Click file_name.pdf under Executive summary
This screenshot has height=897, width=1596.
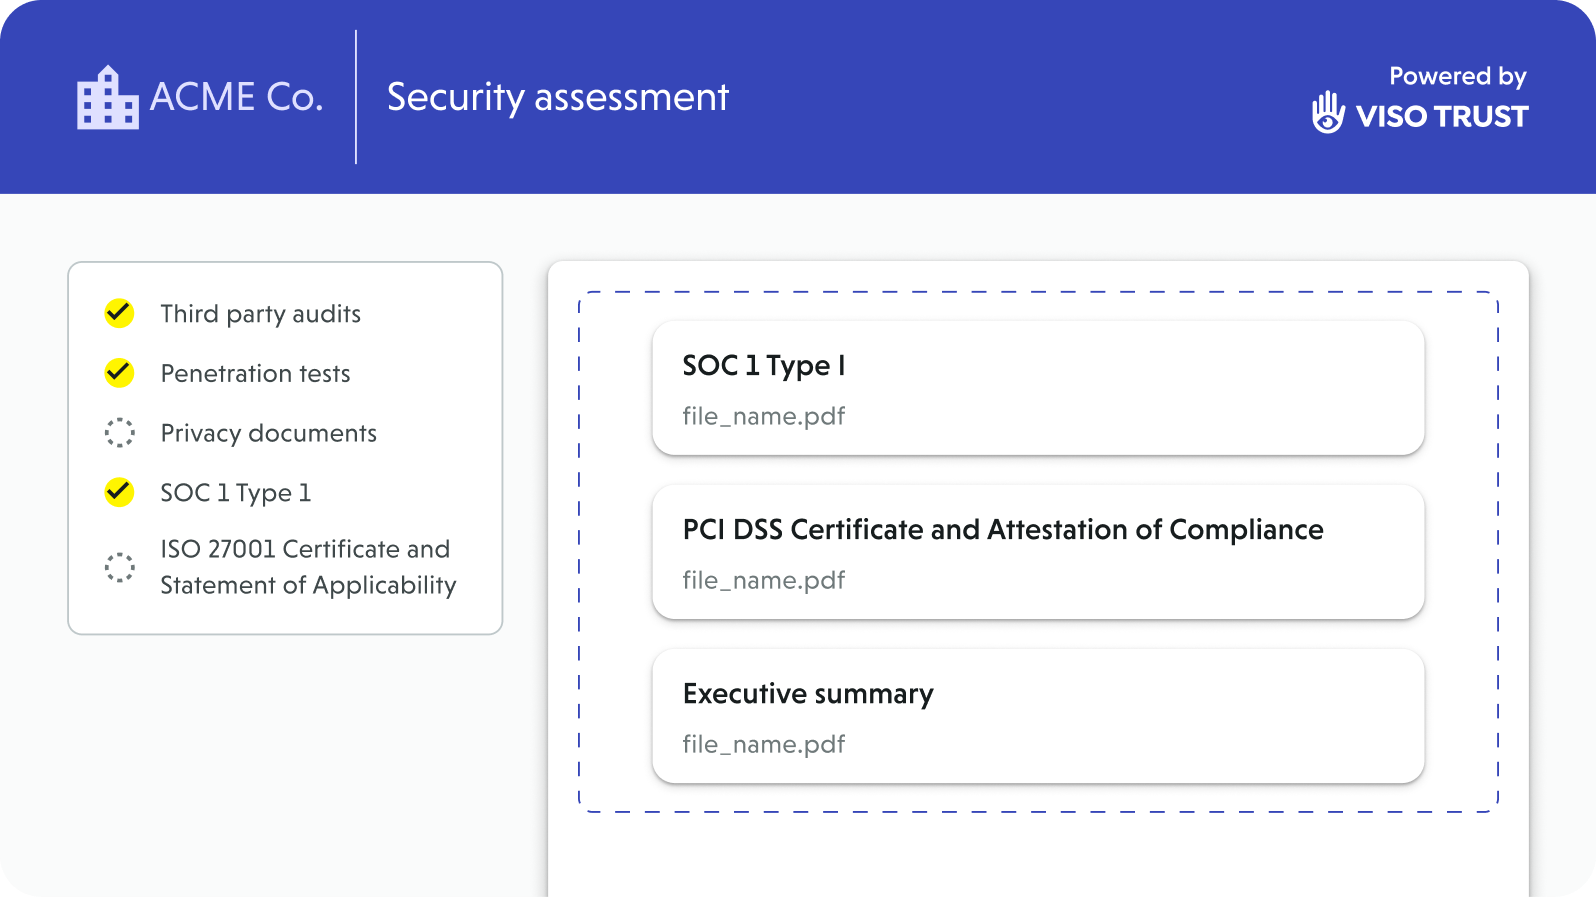coord(763,744)
